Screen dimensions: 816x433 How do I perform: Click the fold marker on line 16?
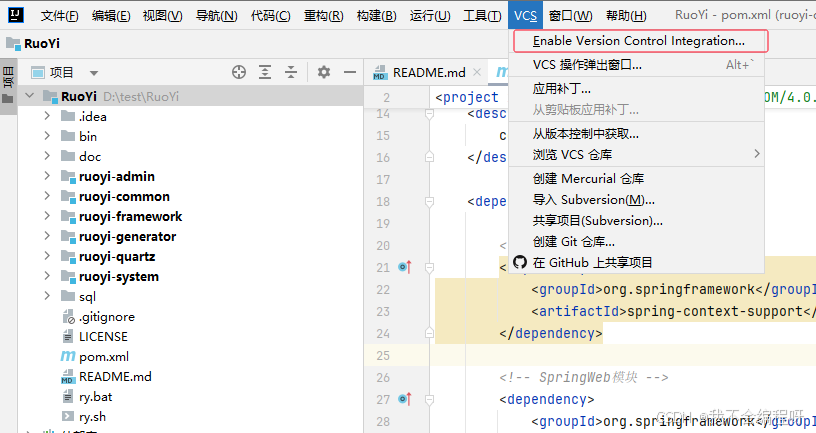pyautogui.click(x=429, y=157)
